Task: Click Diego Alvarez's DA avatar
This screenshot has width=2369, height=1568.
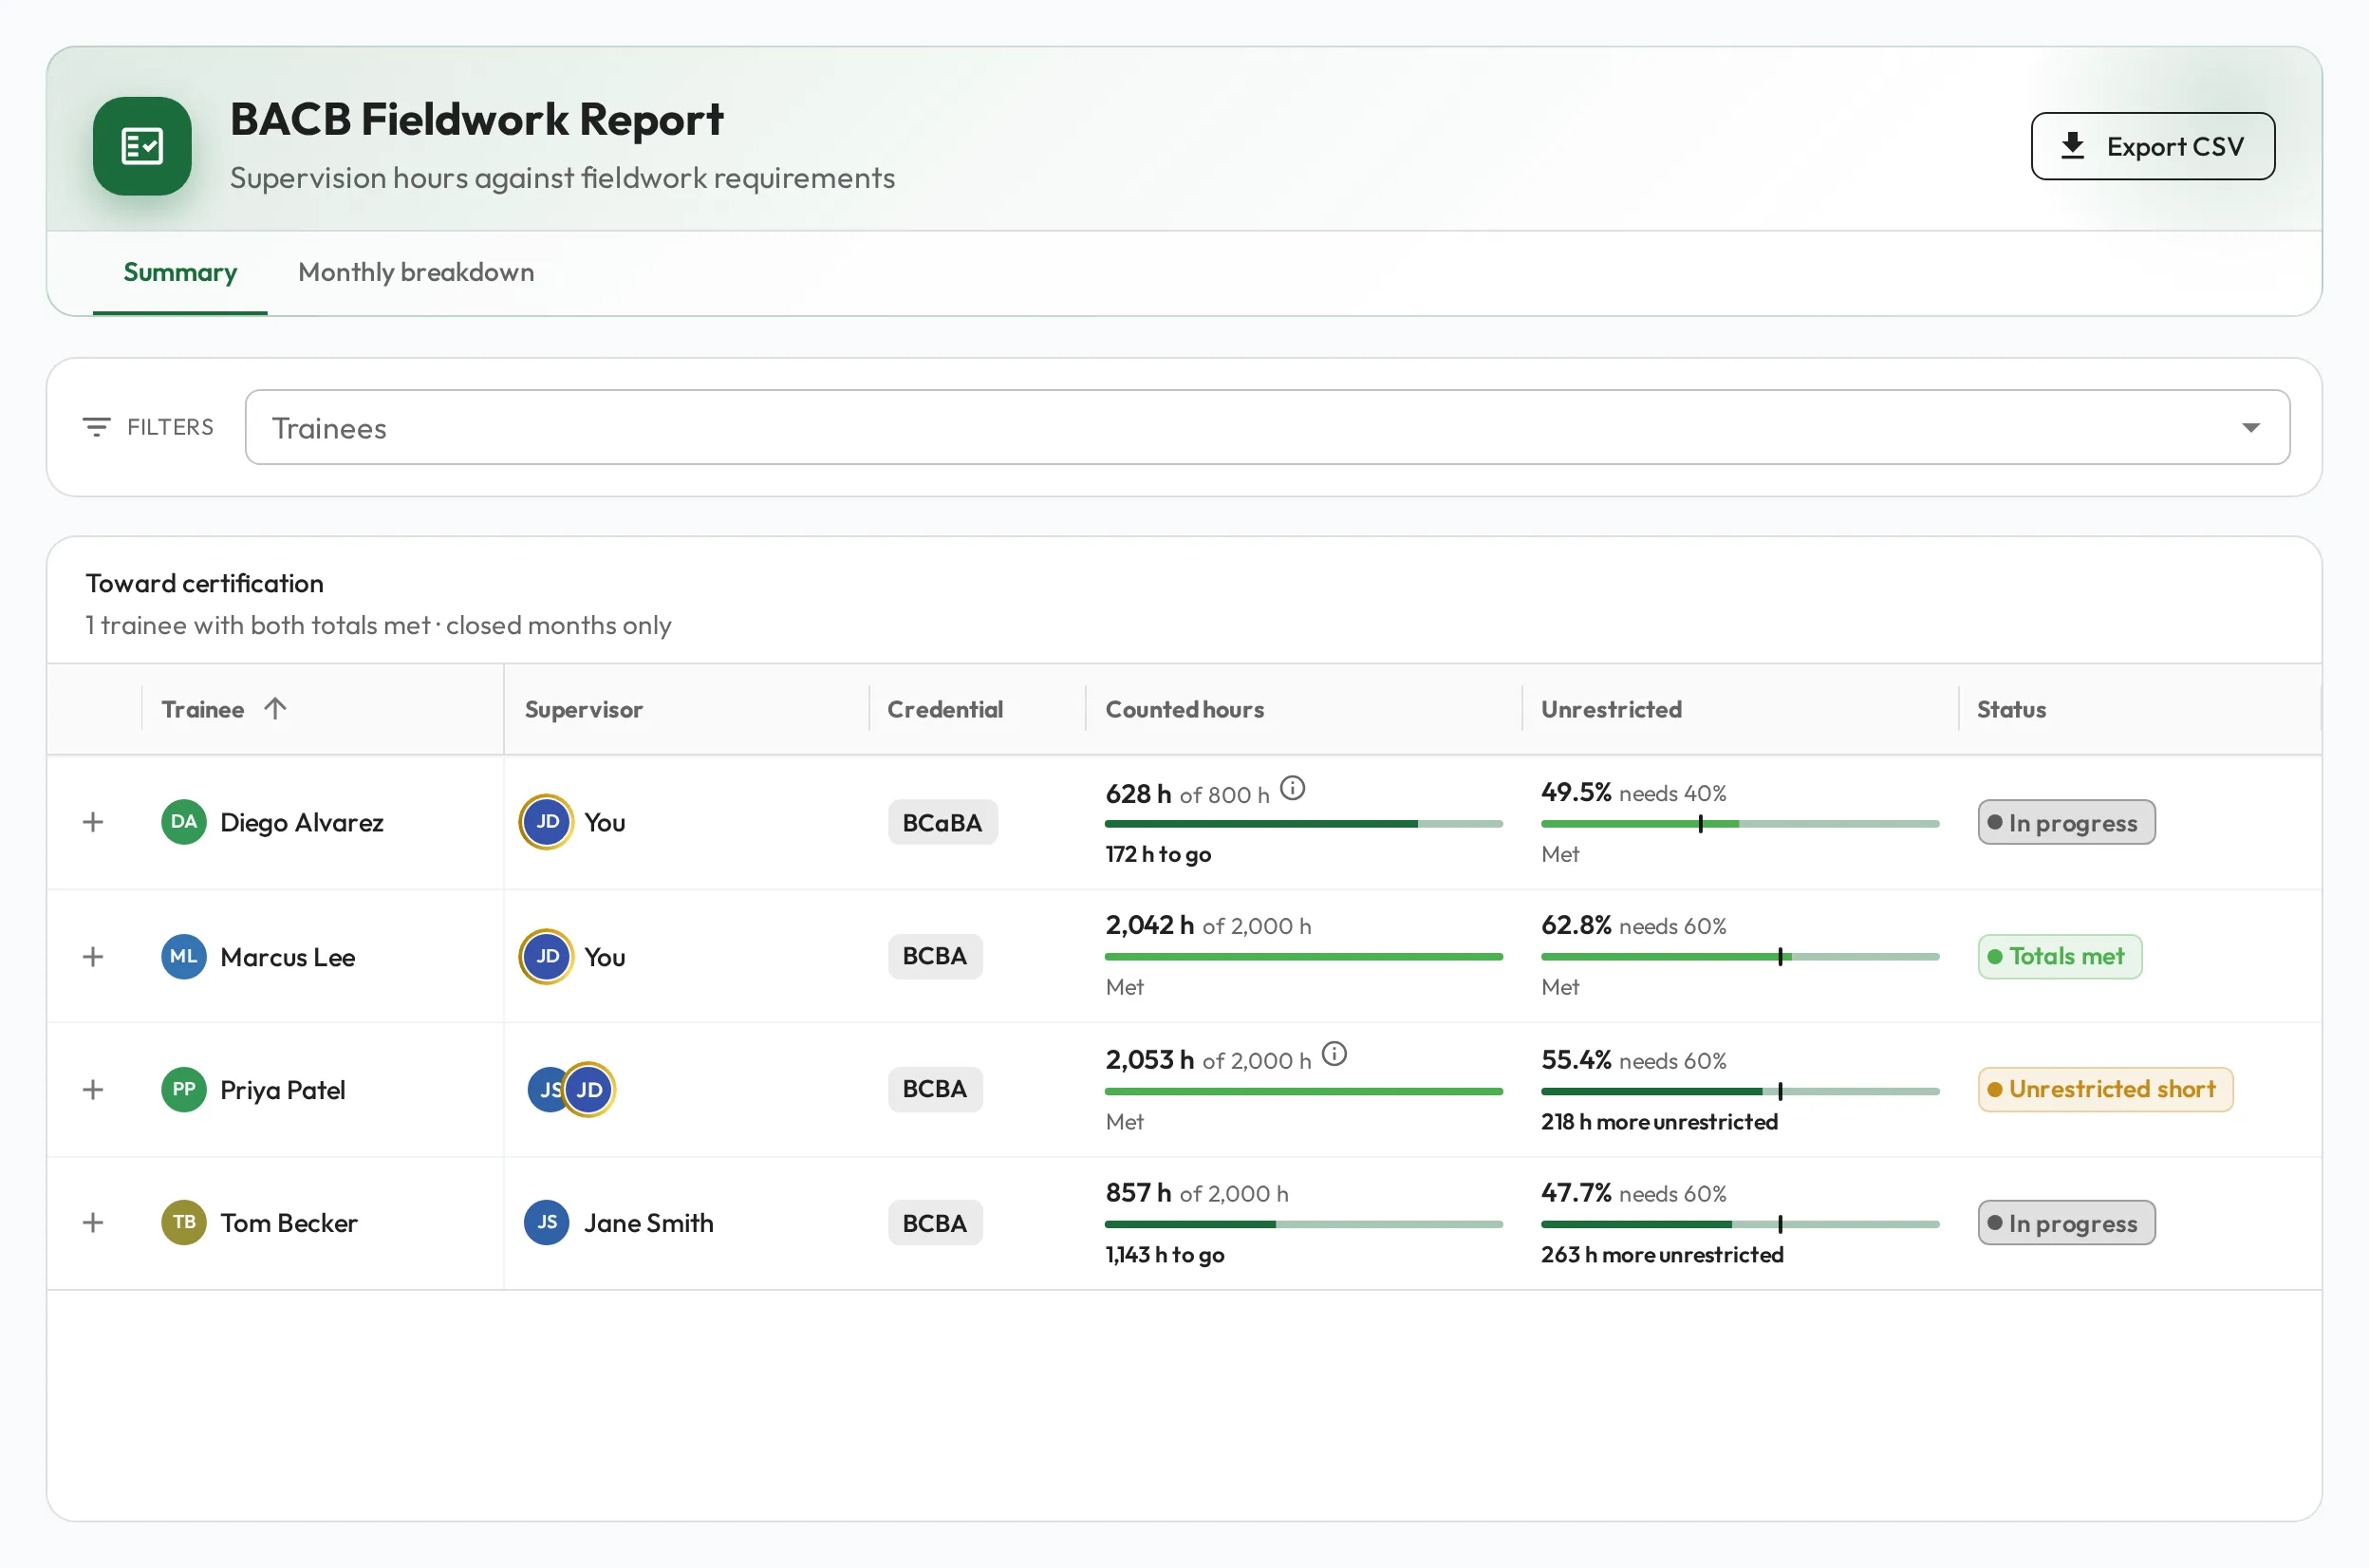Action: click(184, 822)
